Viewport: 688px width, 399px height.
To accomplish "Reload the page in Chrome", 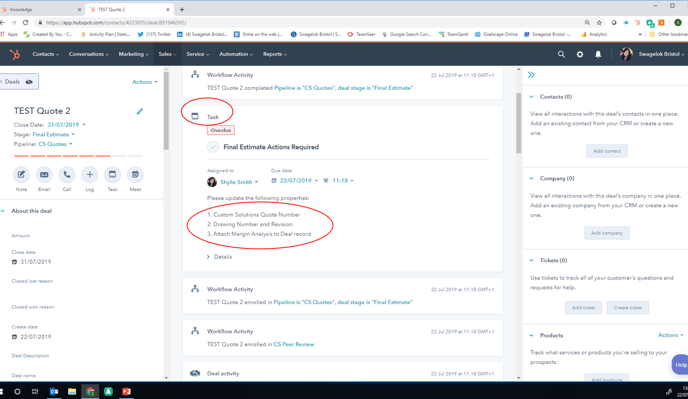I will [25, 22].
